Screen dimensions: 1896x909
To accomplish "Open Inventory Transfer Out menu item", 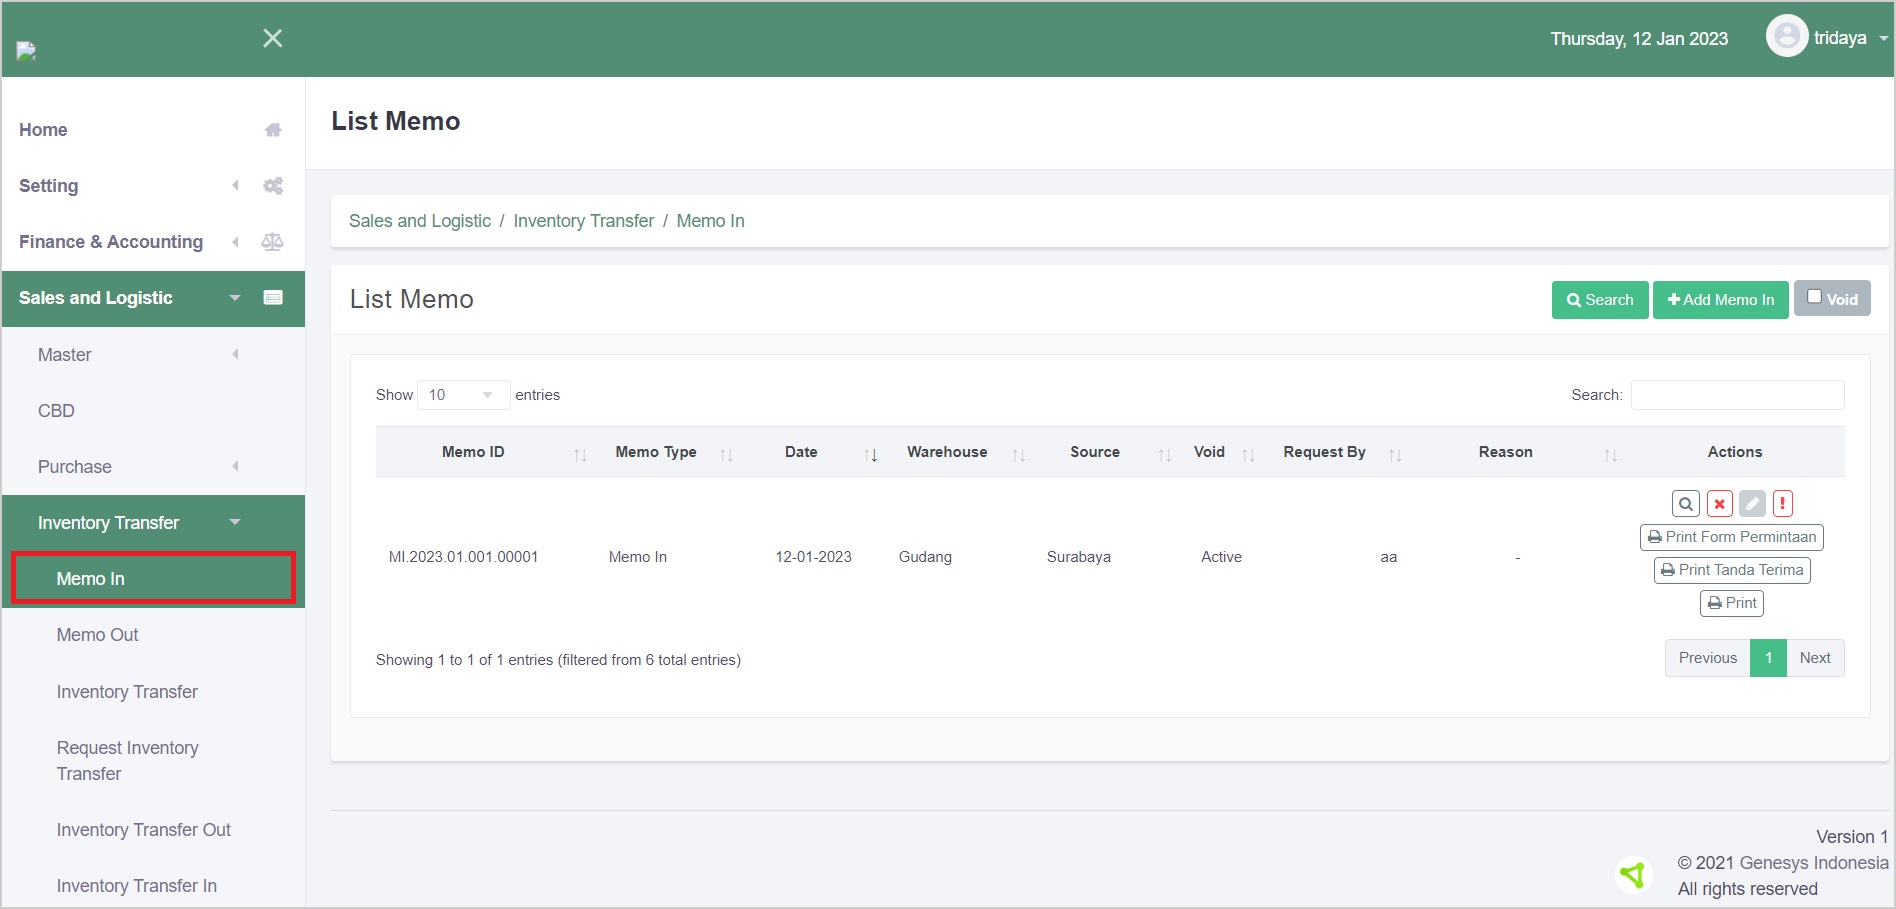I will pyautogui.click(x=143, y=830).
